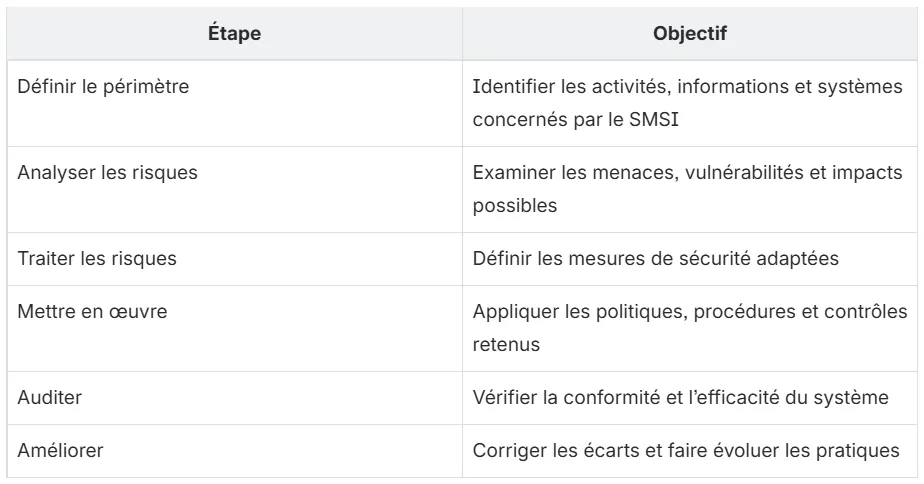
Task: Select the Améliorer cell
Action: [x=235, y=451]
